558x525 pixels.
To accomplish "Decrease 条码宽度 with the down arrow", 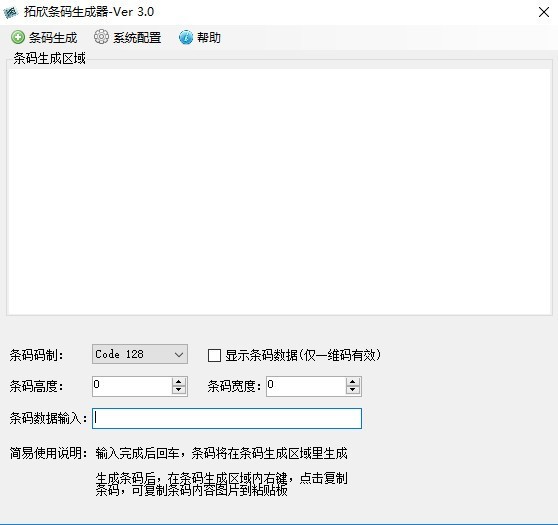I will 352,390.
